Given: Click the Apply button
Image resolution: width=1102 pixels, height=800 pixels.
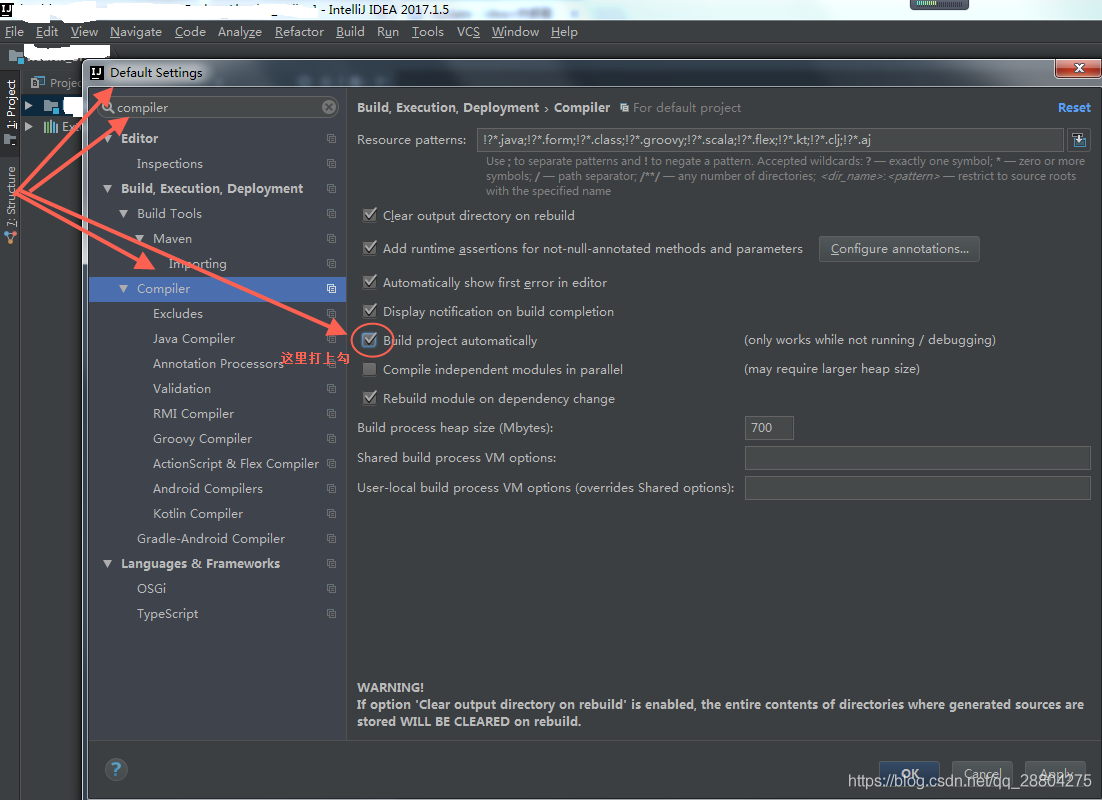Looking at the screenshot, I should tap(1055, 774).
